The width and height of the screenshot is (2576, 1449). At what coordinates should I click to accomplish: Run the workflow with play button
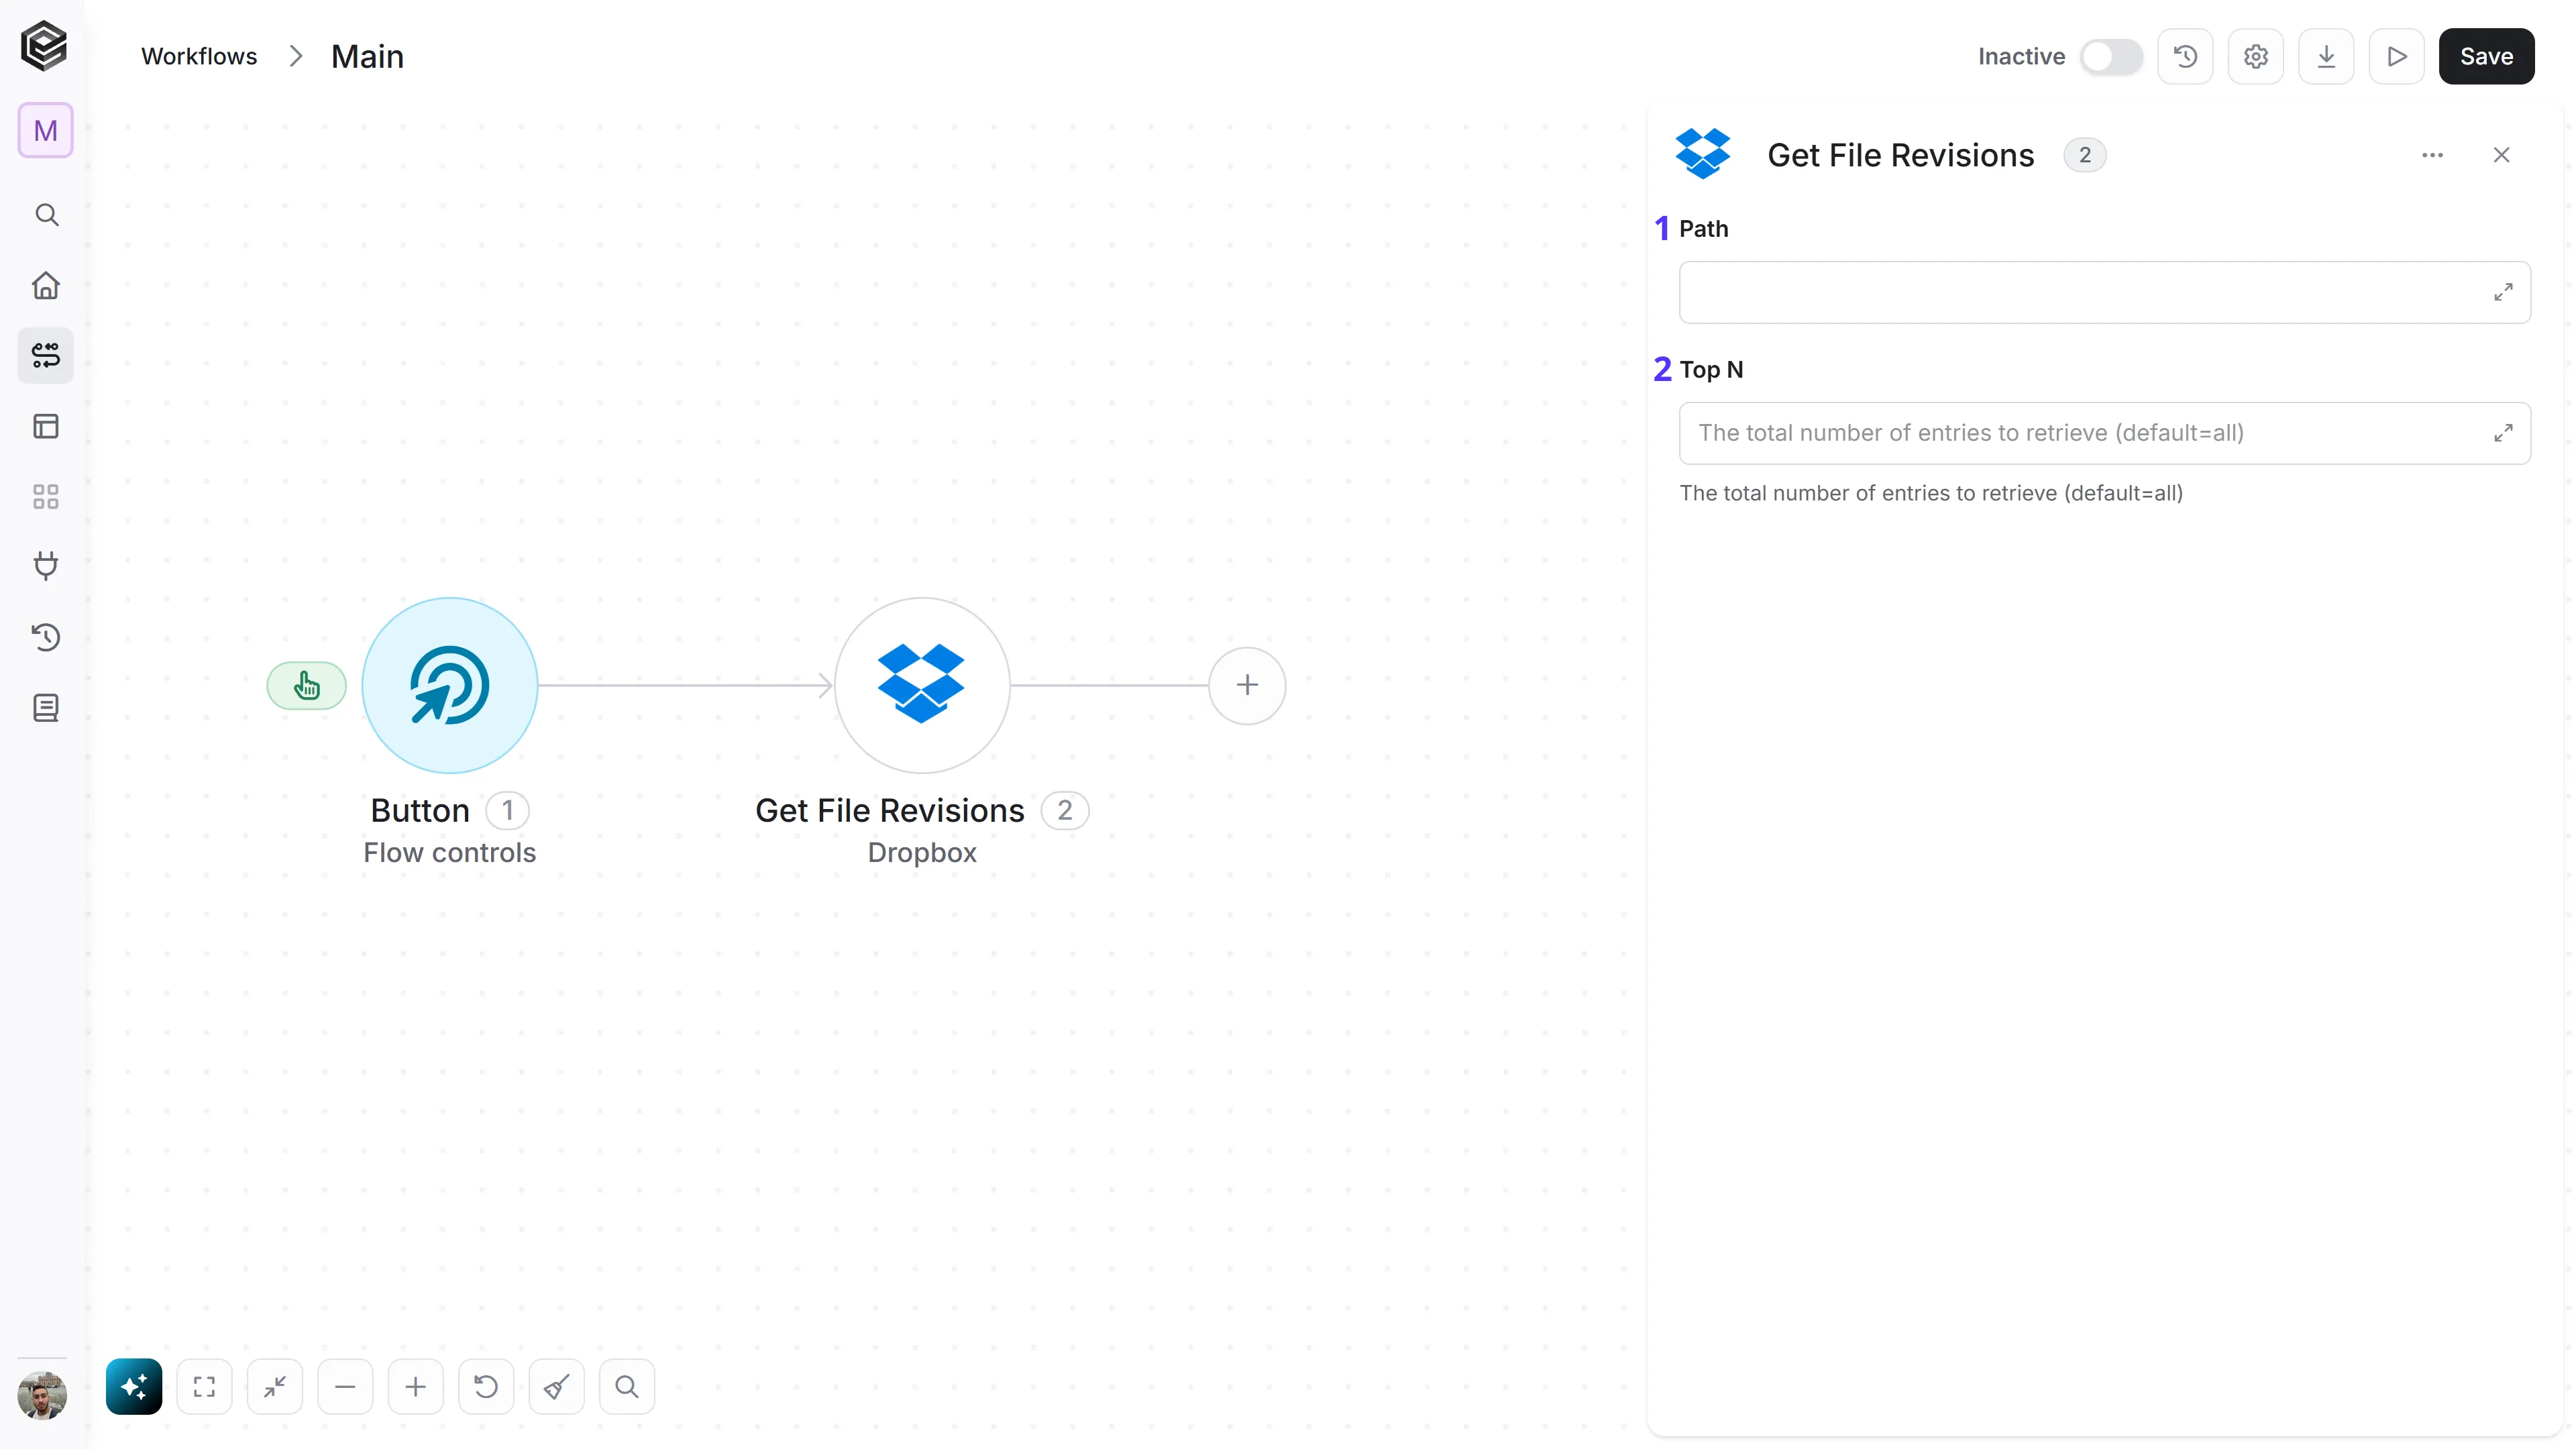pyautogui.click(x=2396, y=56)
